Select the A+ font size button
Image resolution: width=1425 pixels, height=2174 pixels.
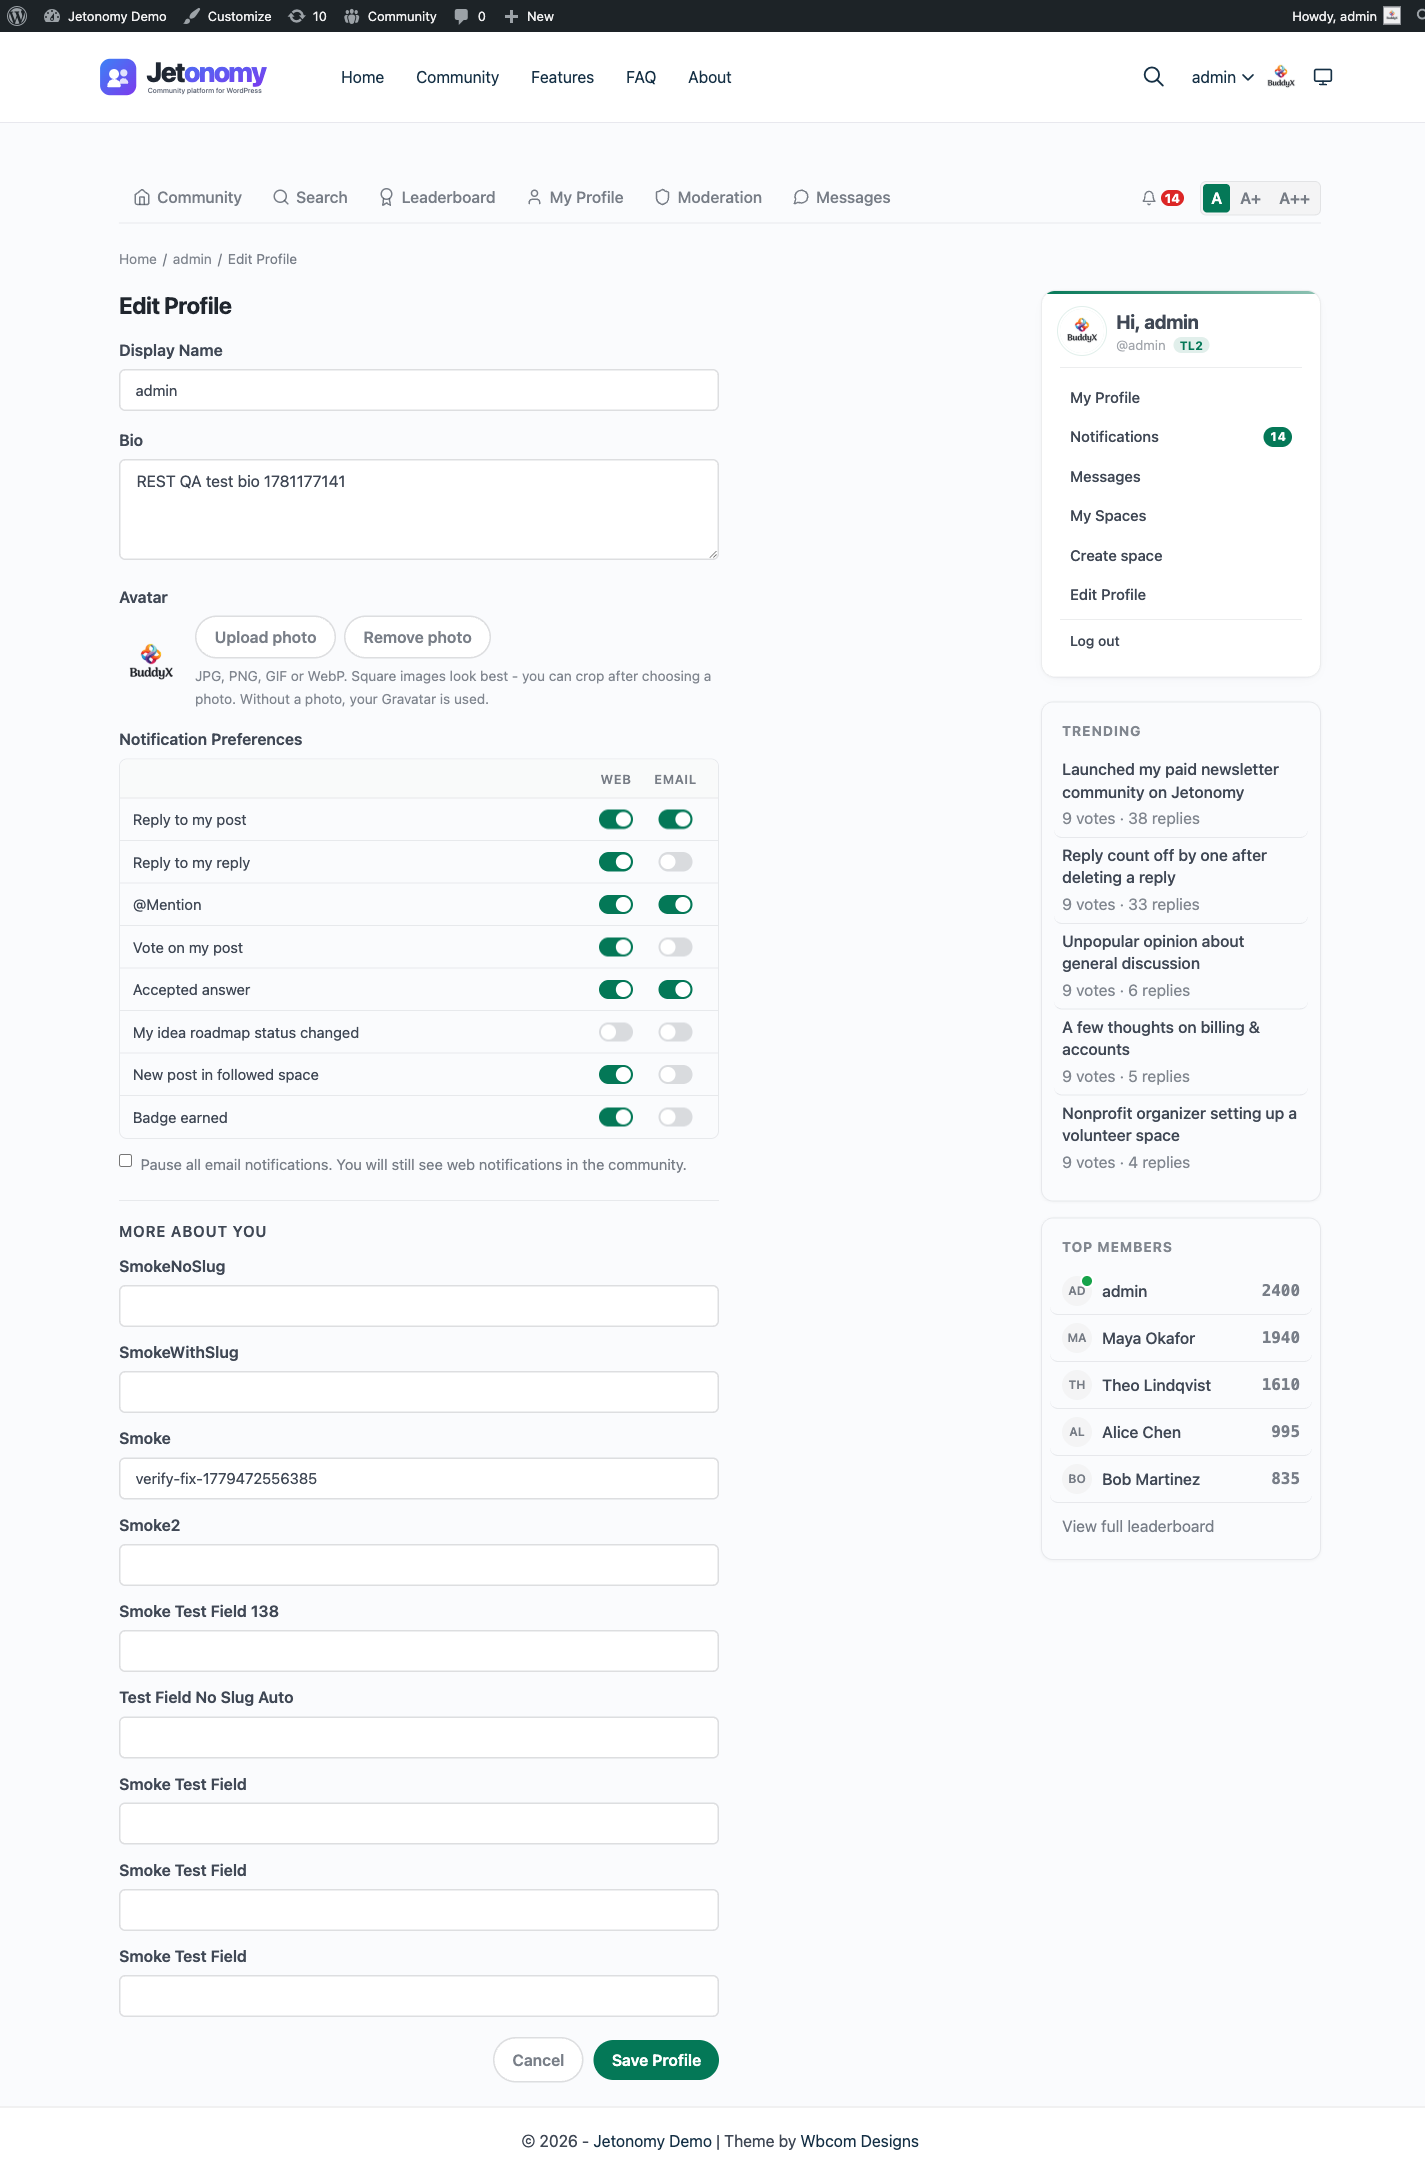[1250, 198]
